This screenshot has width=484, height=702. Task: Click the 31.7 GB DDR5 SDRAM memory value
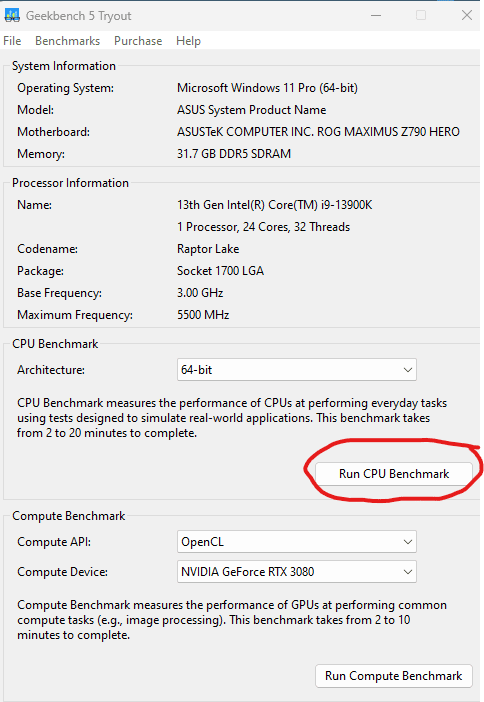click(x=234, y=154)
